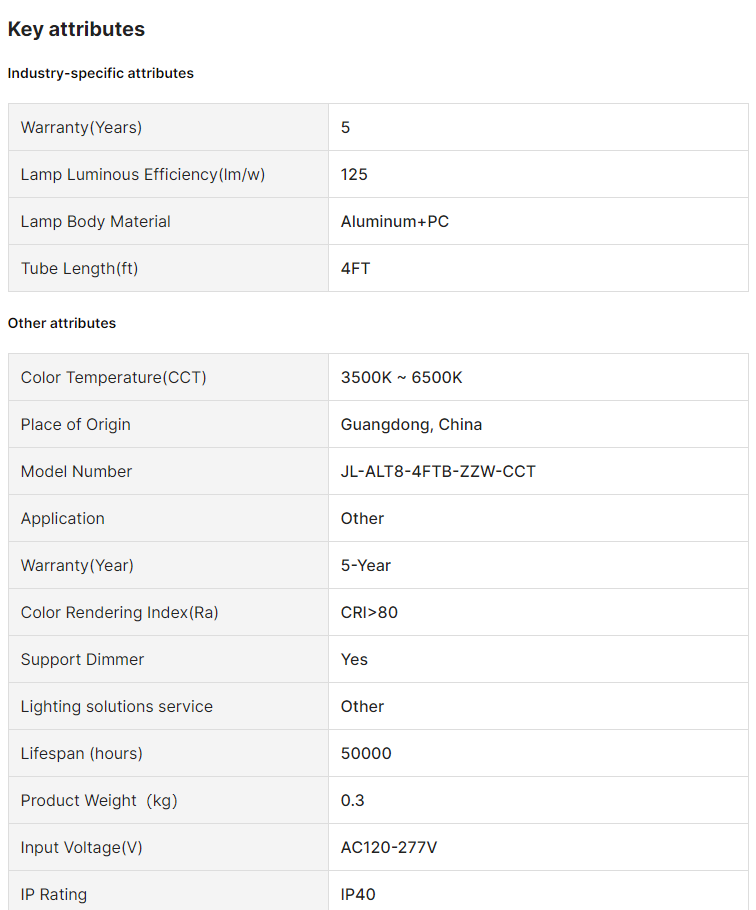
Task: Click the Lifespan value 50000
Action: (x=366, y=753)
